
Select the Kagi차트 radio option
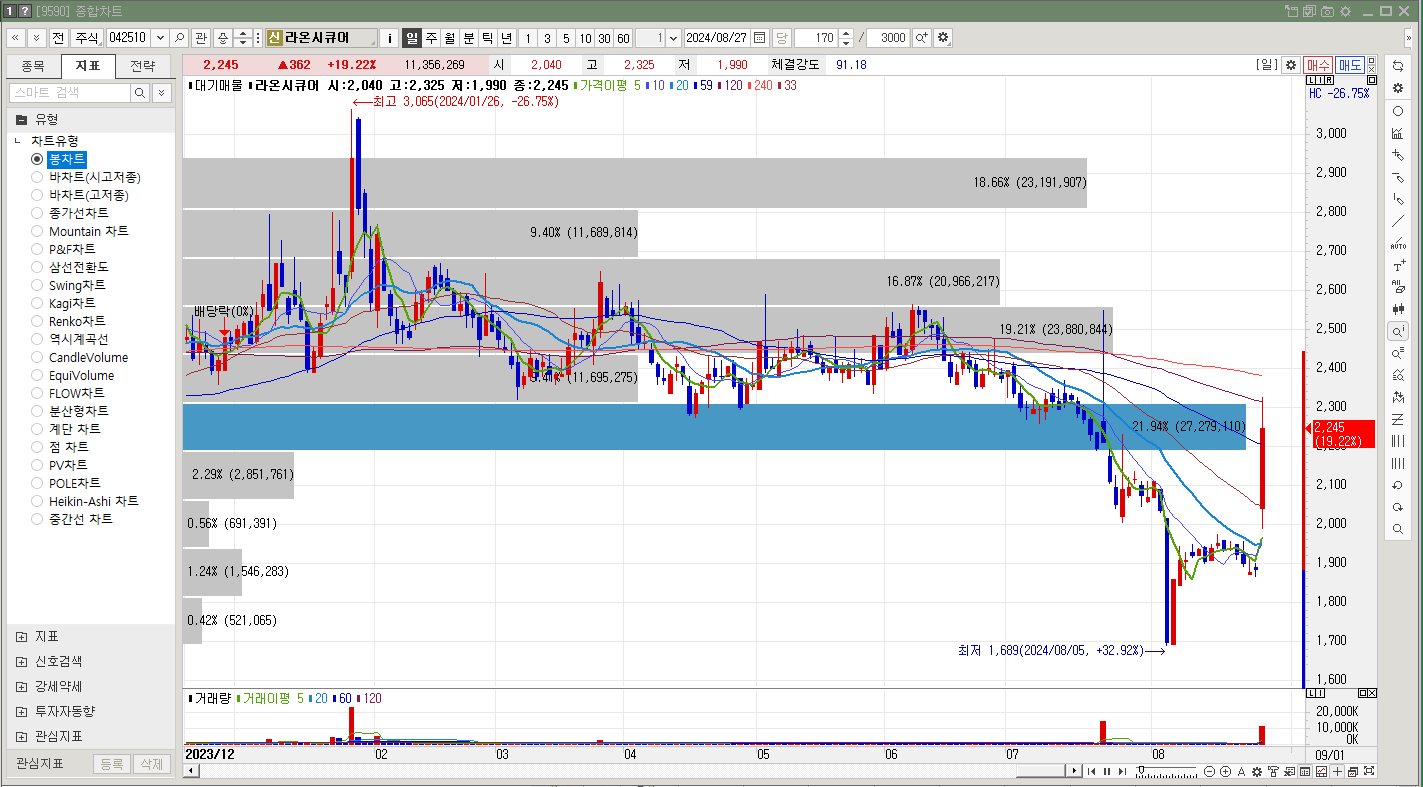coord(37,303)
